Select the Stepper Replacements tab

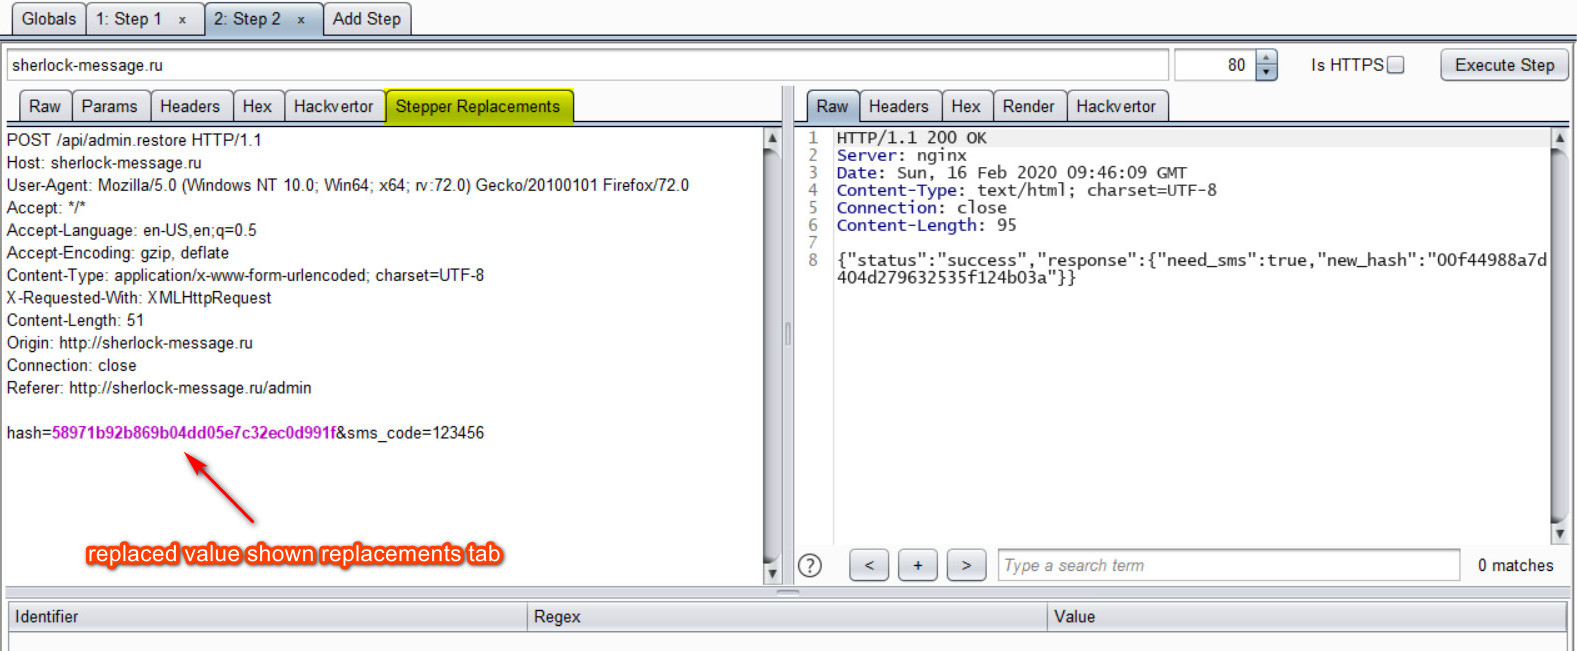pyautogui.click(x=478, y=106)
